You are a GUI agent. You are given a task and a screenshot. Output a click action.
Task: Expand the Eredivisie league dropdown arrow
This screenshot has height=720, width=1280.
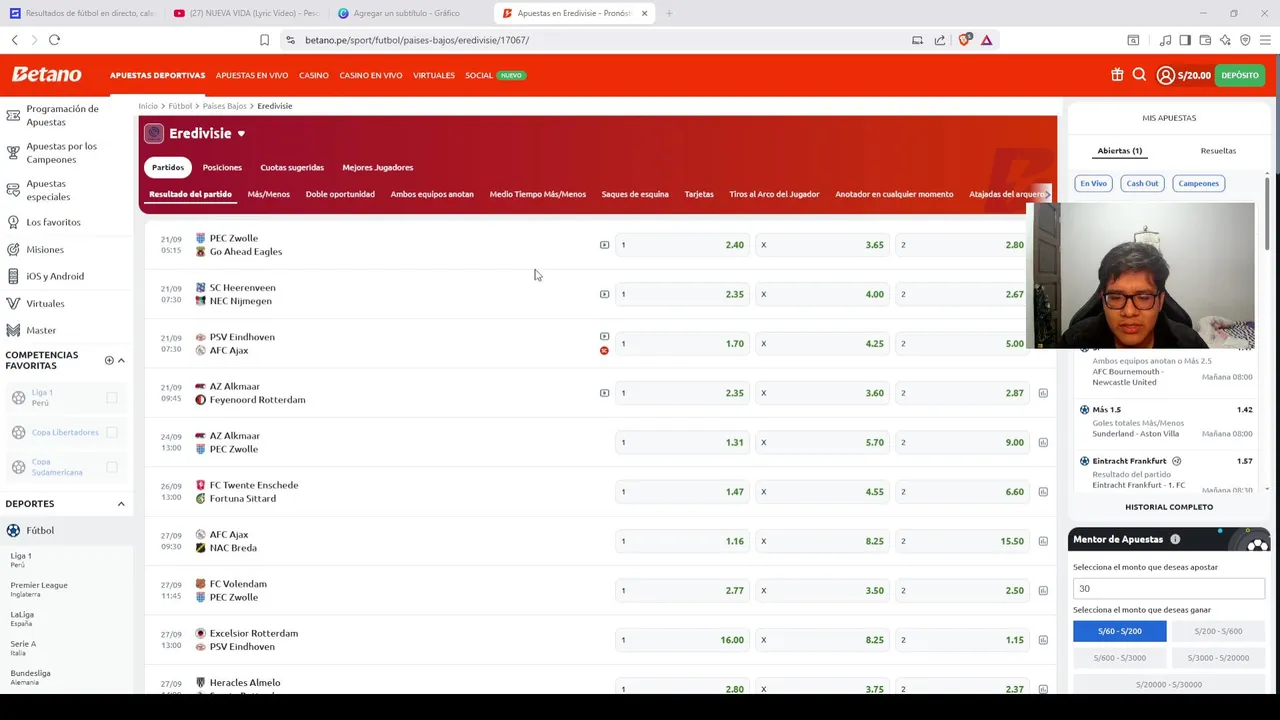click(241, 134)
